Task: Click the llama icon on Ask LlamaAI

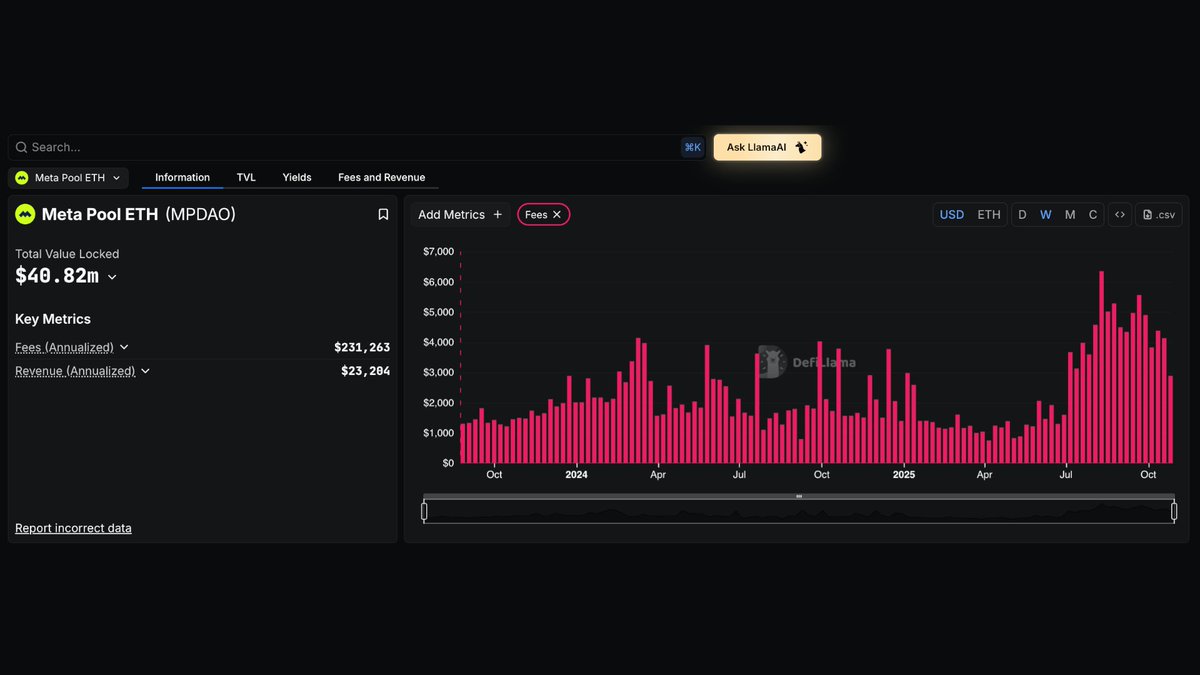Action: 801,147
